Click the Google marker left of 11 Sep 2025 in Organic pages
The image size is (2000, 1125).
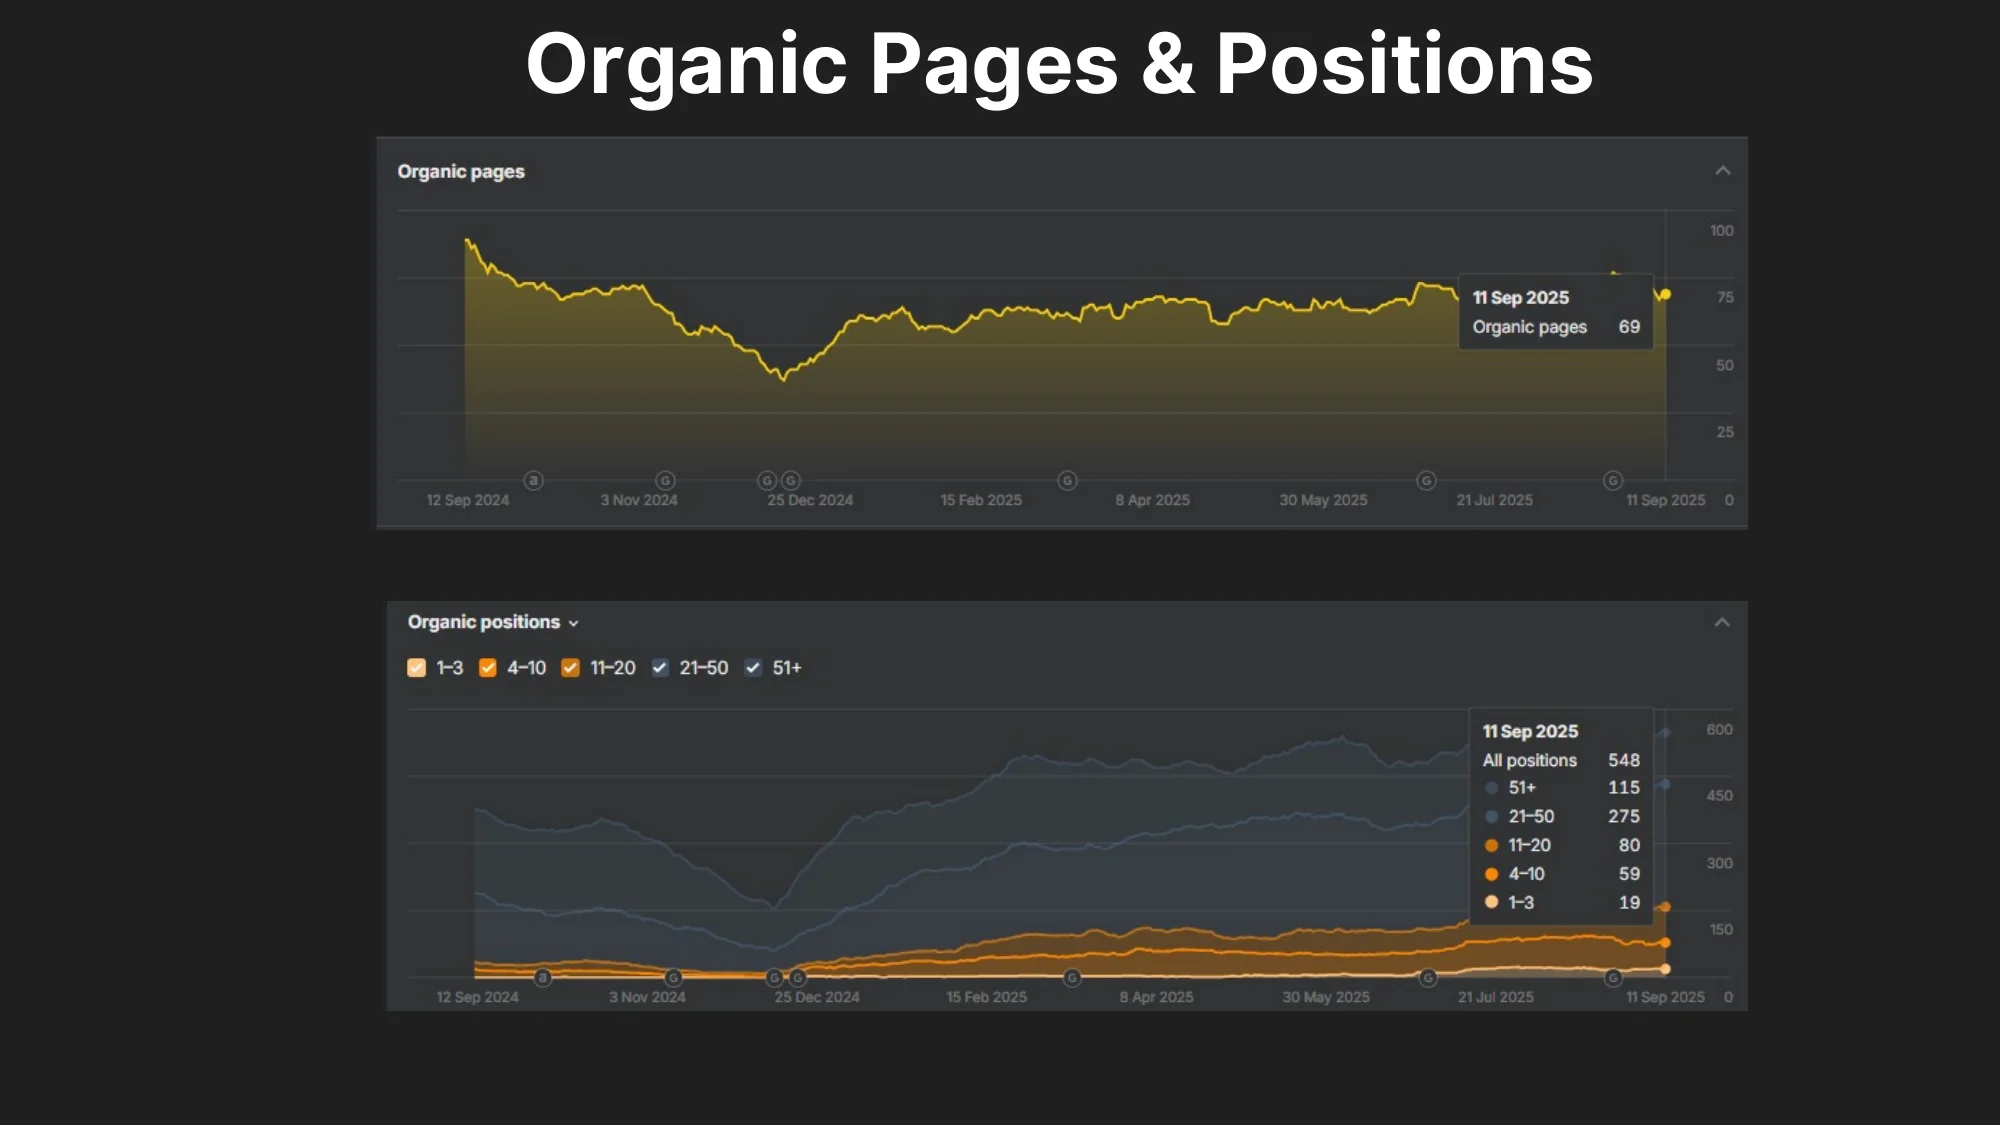tap(1612, 481)
